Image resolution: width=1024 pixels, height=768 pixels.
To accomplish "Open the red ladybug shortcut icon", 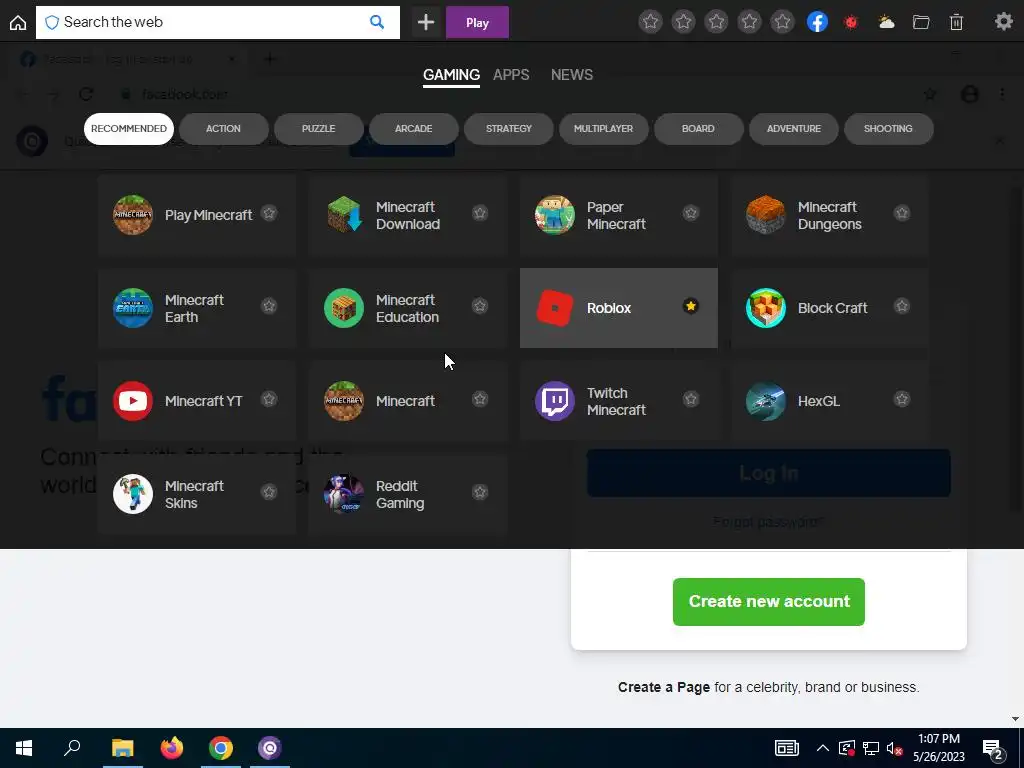I will (851, 22).
